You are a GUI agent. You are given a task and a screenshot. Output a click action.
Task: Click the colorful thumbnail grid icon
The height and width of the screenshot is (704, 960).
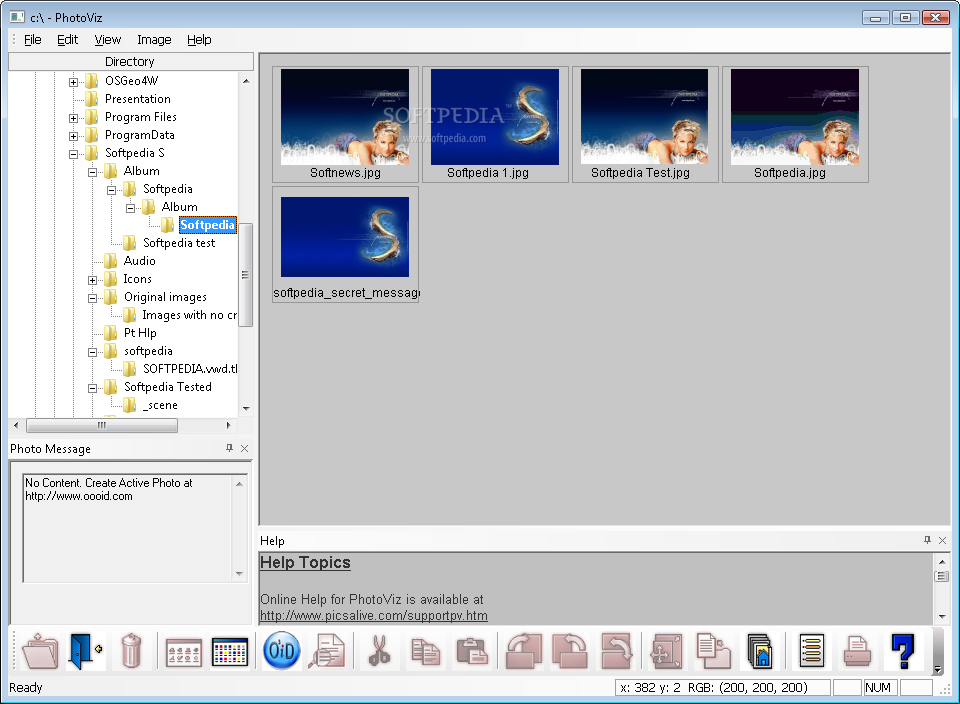pyautogui.click(x=230, y=652)
